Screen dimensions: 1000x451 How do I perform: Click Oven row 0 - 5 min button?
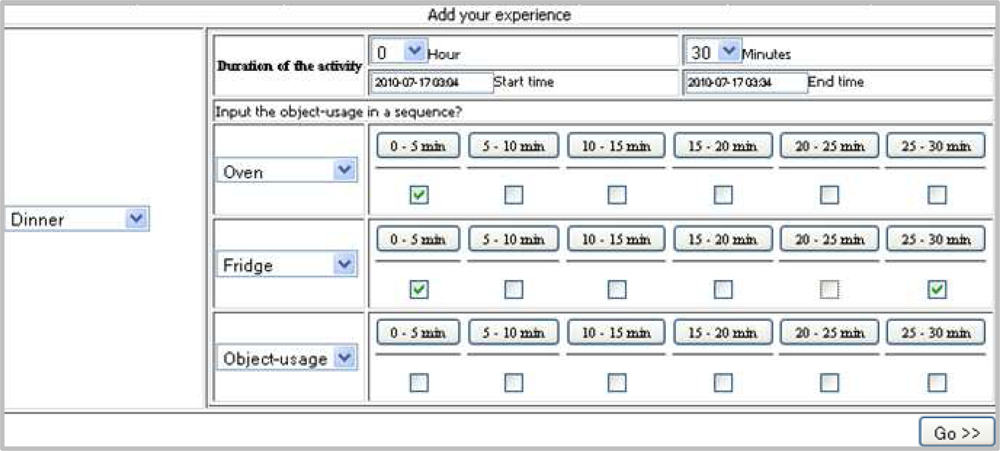click(x=418, y=146)
